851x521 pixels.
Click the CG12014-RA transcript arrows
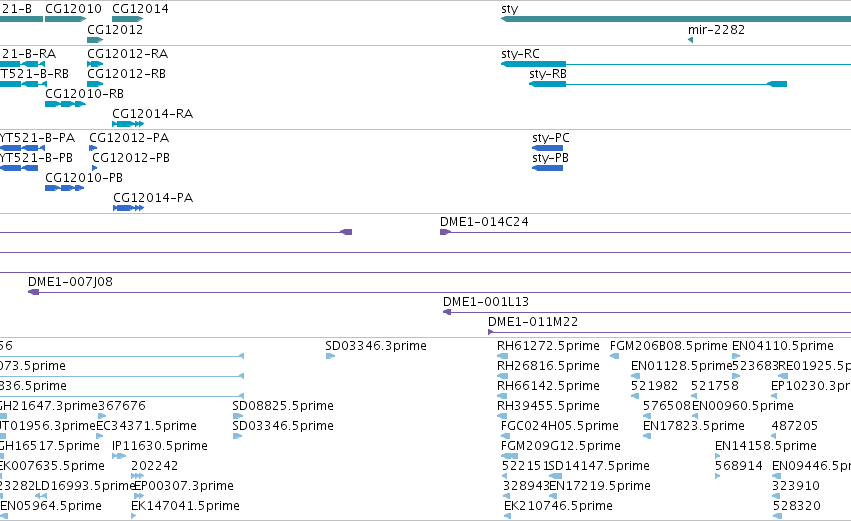(x=128, y=124)
